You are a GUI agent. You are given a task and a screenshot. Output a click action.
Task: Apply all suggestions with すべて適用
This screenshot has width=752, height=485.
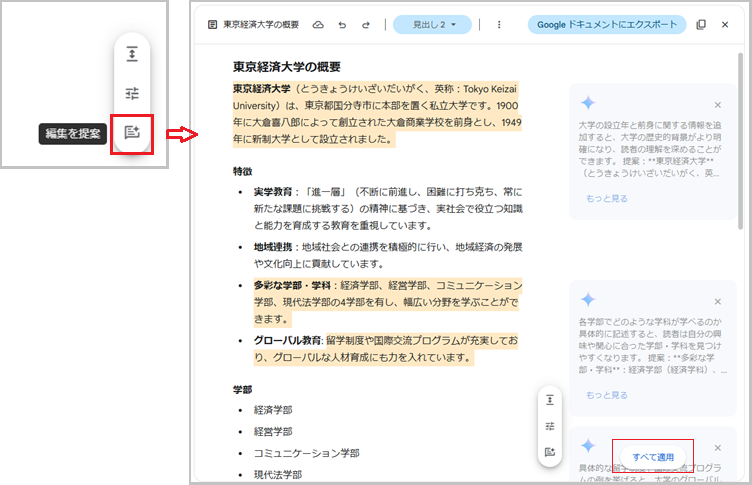[x=653, y=457]
